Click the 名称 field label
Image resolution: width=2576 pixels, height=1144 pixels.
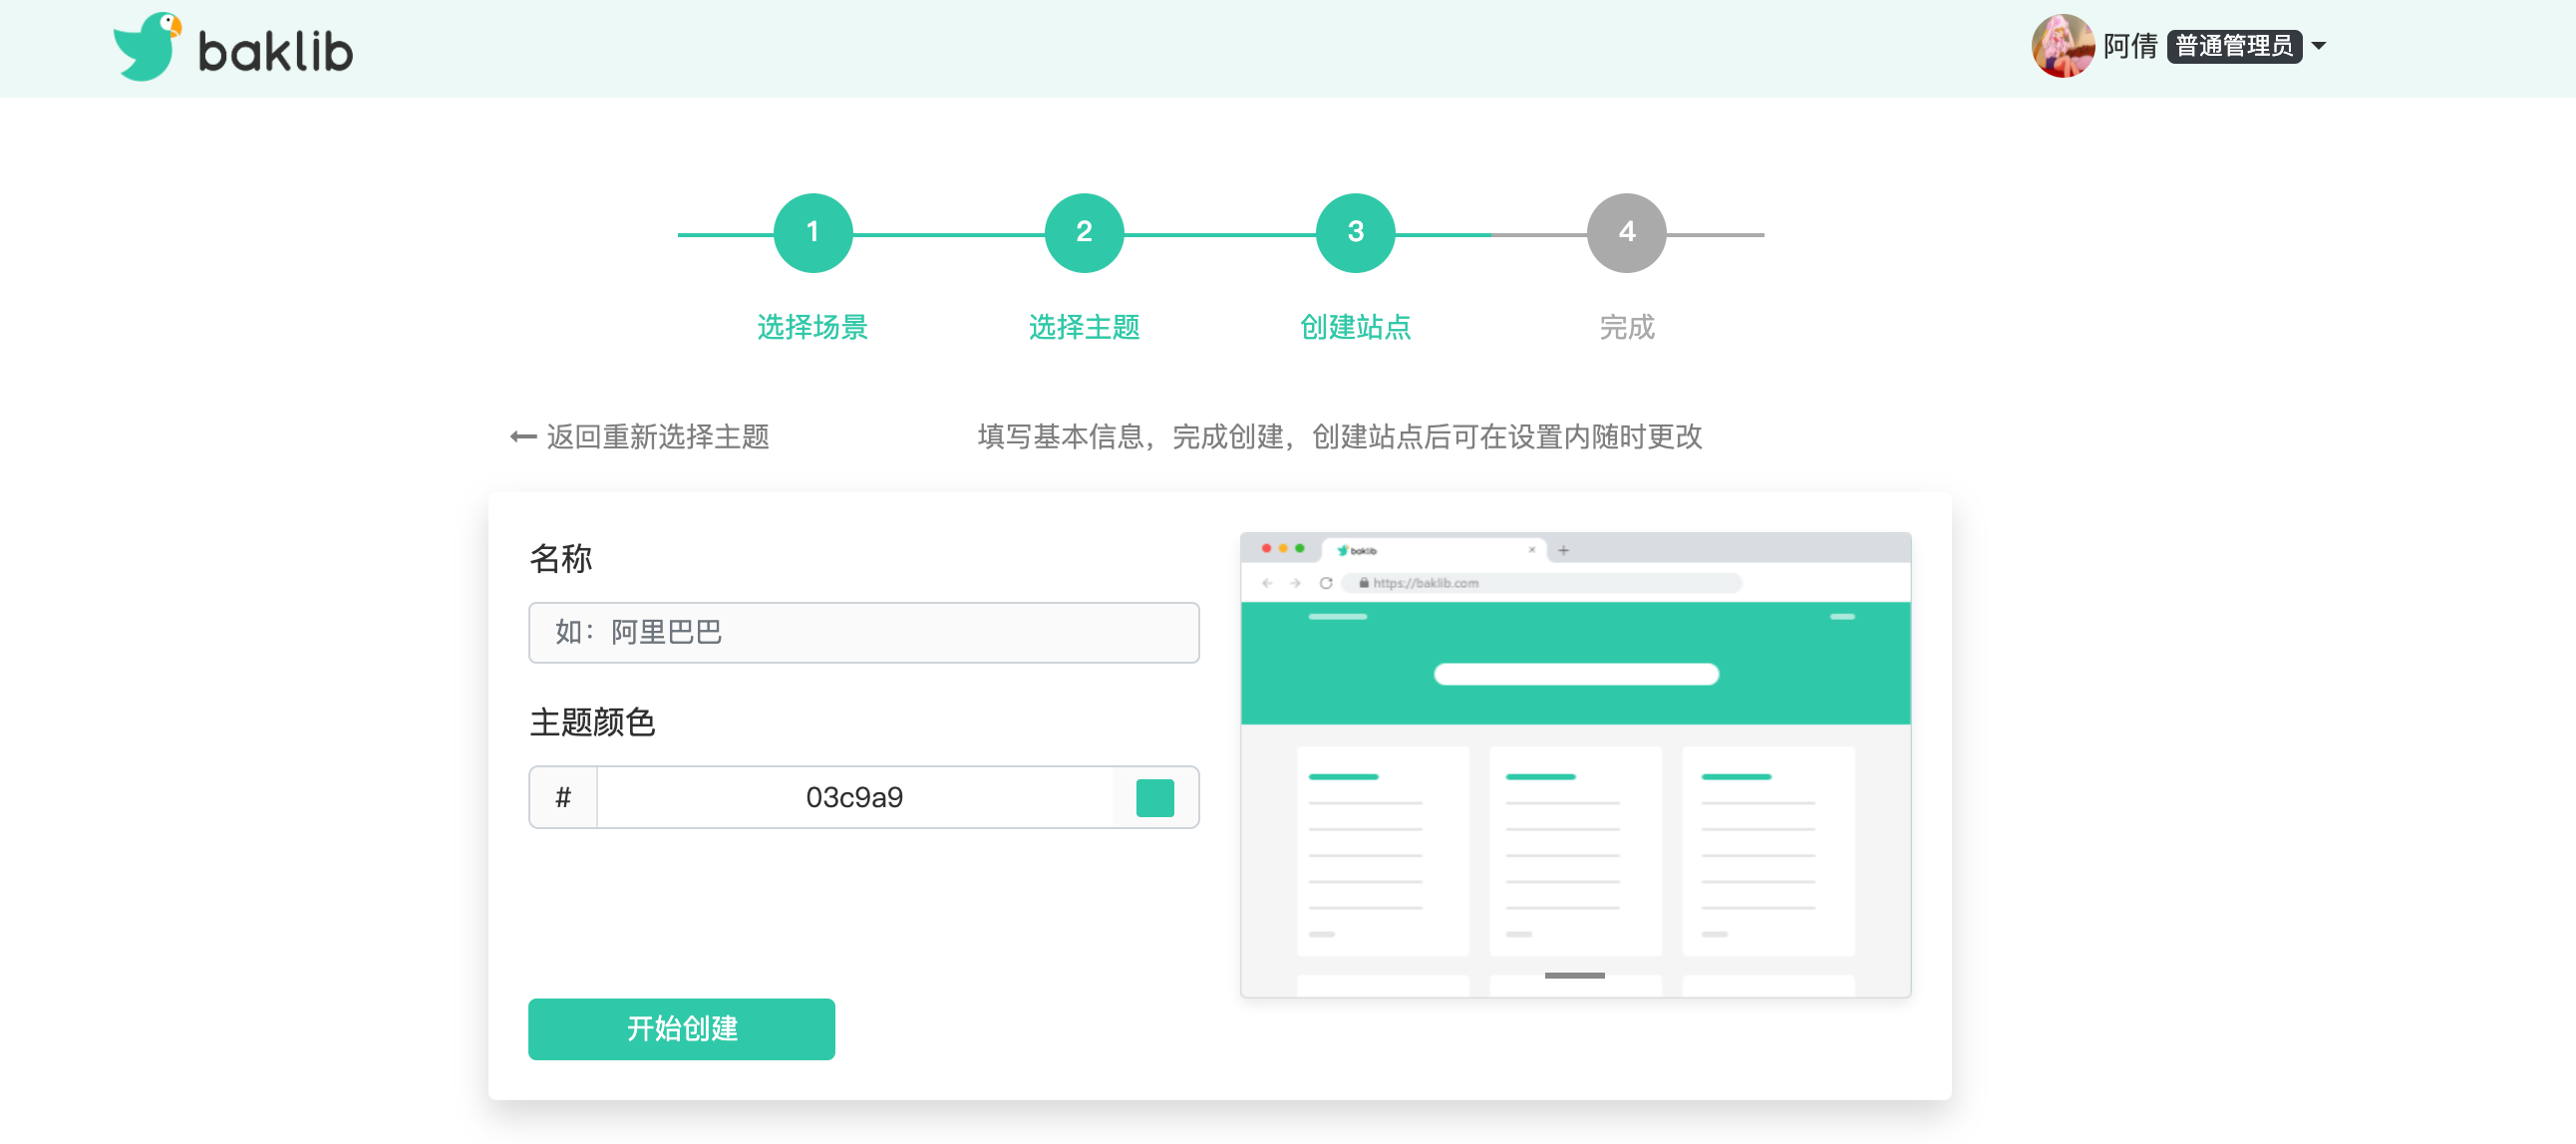[x=560, y=558]
